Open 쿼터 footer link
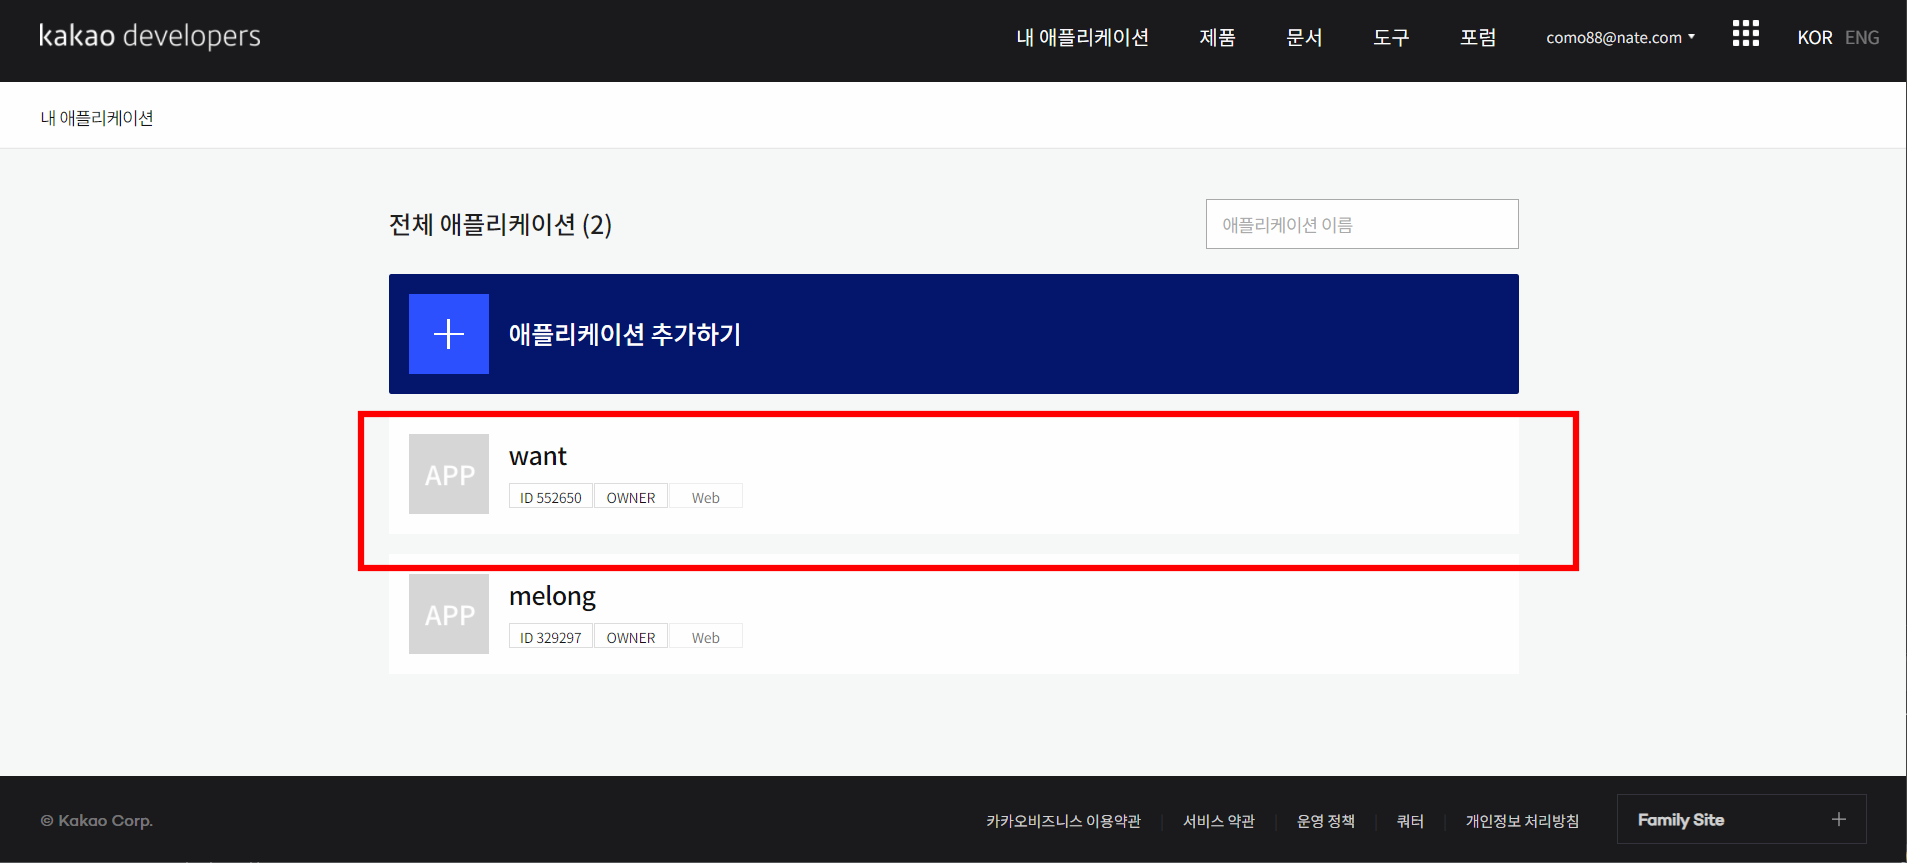 tap(1410, 821)
